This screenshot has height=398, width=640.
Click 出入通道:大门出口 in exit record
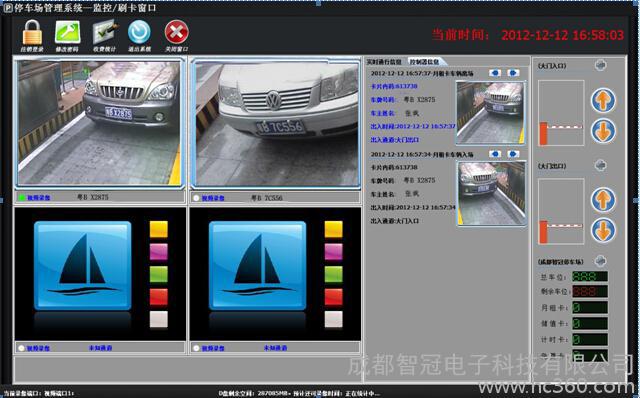395,140
